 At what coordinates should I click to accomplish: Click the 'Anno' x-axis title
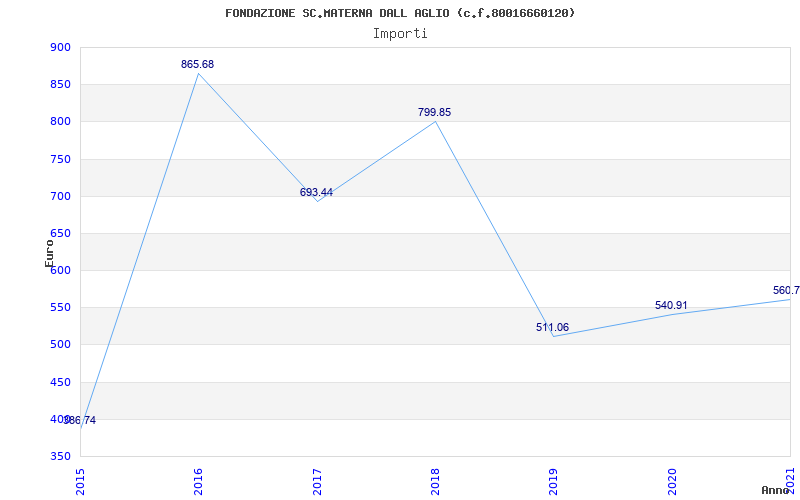pyautogui.click(x=776, y=490)
